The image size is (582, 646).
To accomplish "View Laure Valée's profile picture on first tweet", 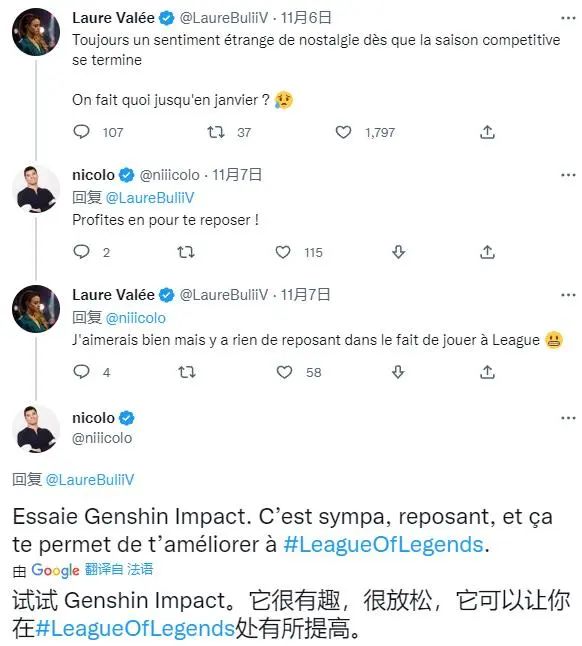I will click(x=36, y=32).
